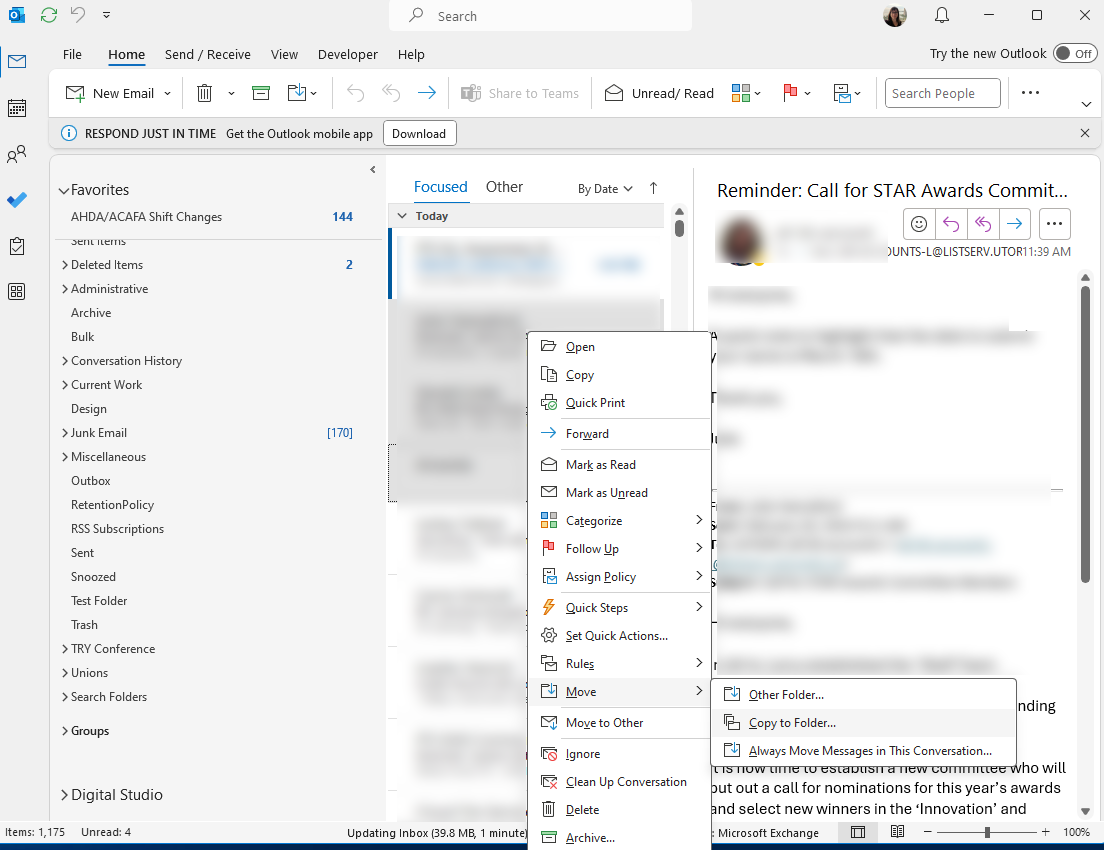Viewport: 1104px width, 850px height.
Task: Open the People contacts icon
Action: (x=17, y=155)
